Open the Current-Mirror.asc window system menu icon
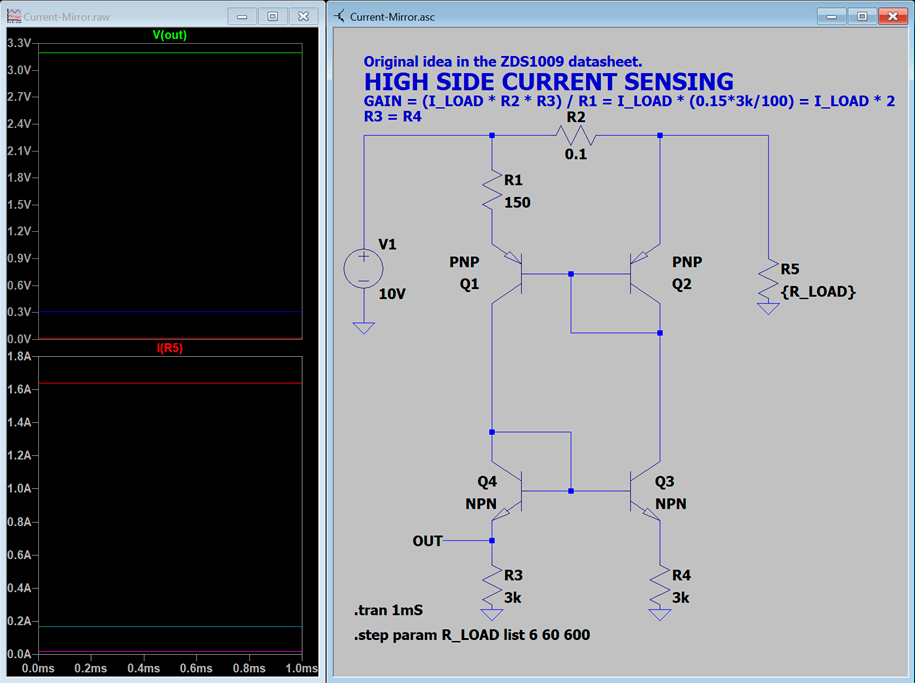This screenshot has height=683, width=915. click(x=341, y=17)
